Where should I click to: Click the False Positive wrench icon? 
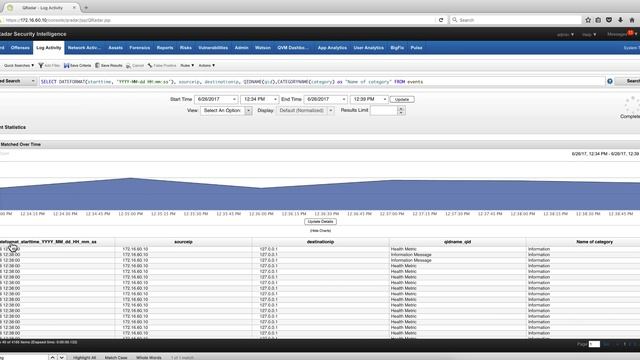[x=150, y=65]
